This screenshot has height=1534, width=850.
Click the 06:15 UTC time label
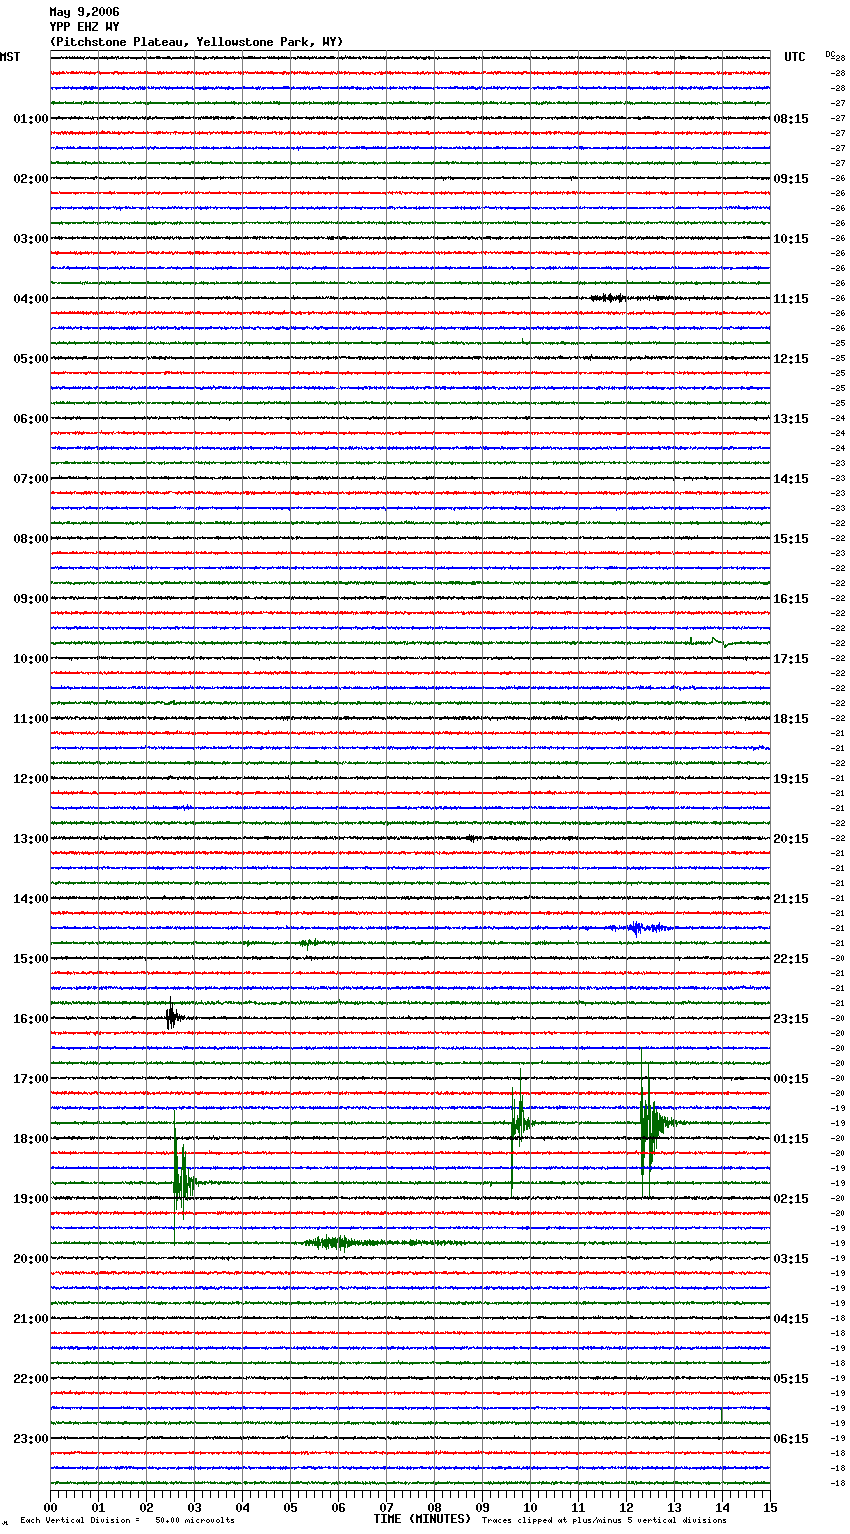coord(791,1439)
